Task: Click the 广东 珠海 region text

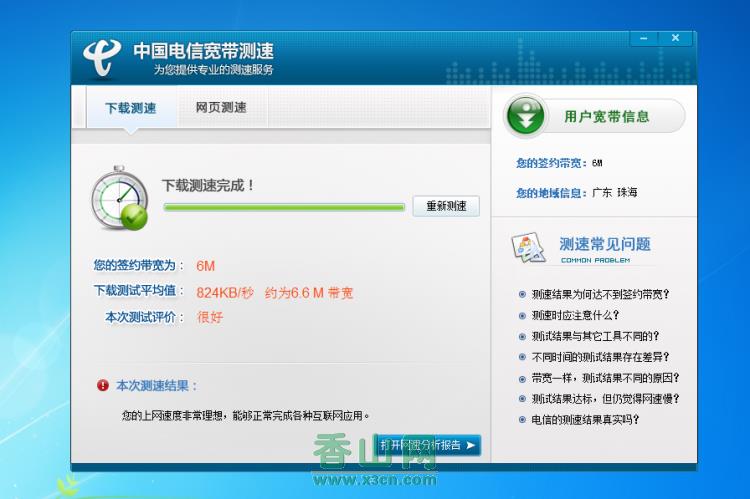Action: pyautogui.click(x=615, y=193)
